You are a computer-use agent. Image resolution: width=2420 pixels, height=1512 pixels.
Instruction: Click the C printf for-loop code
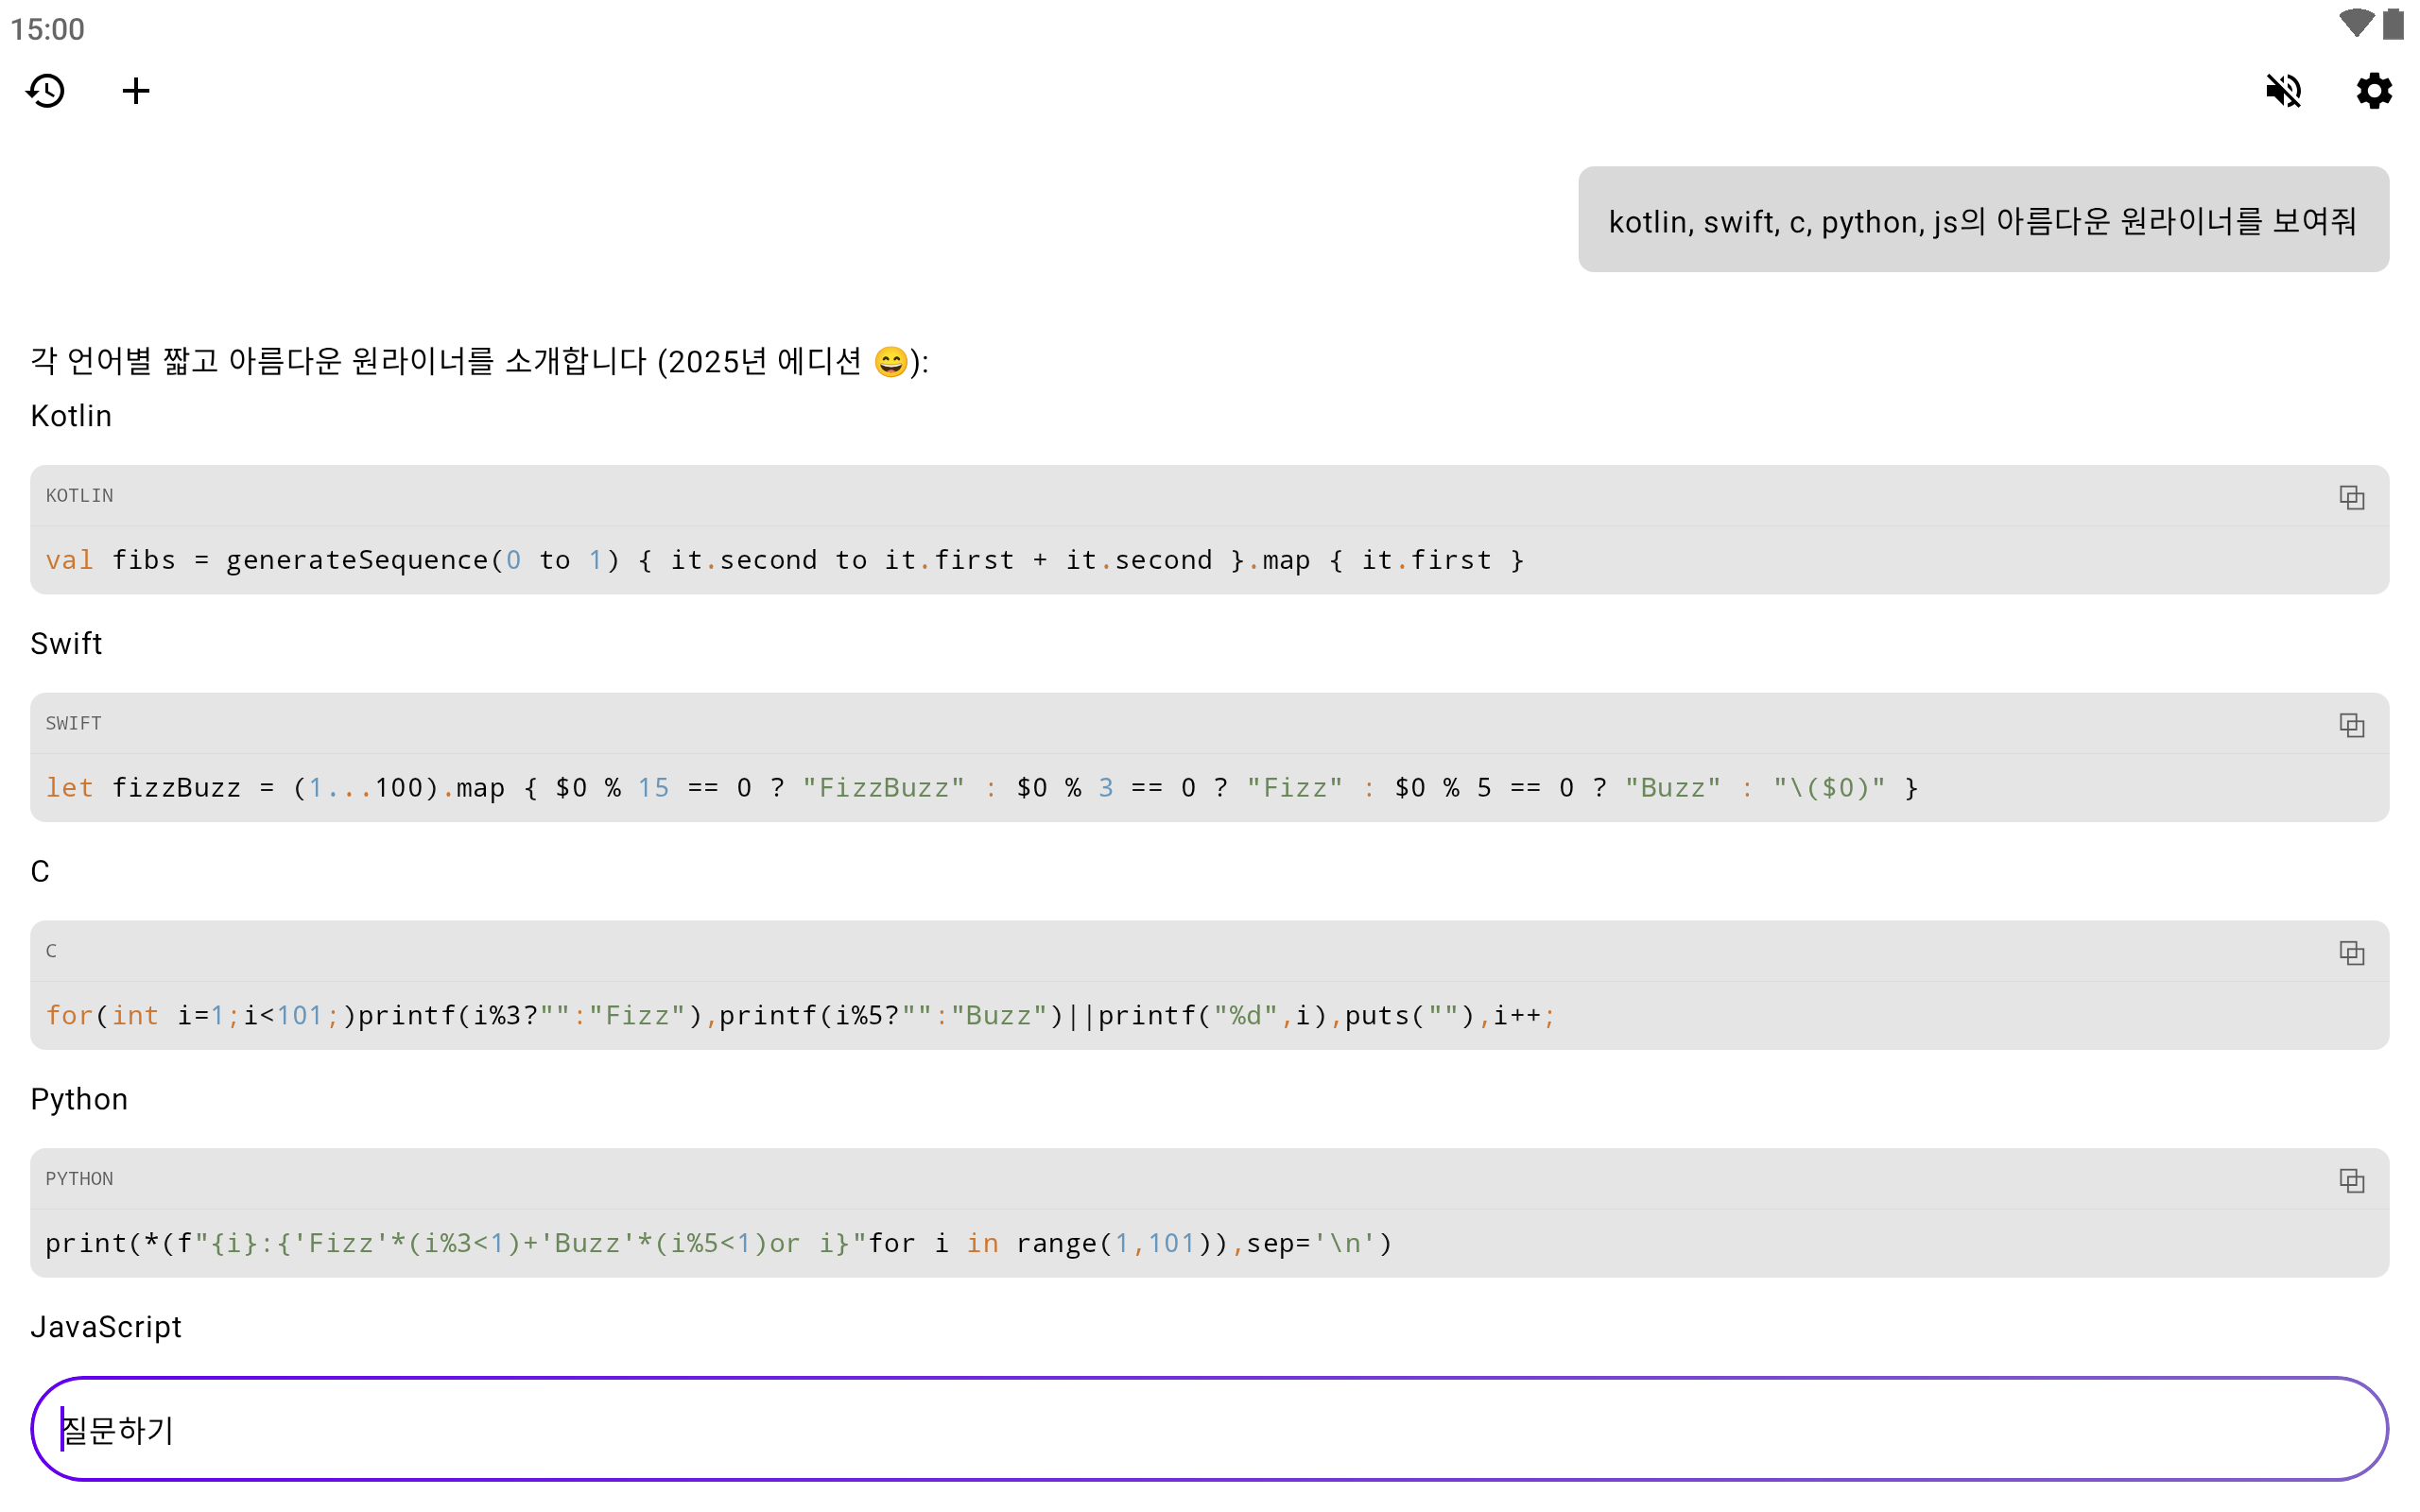[x=800, y=1016]
